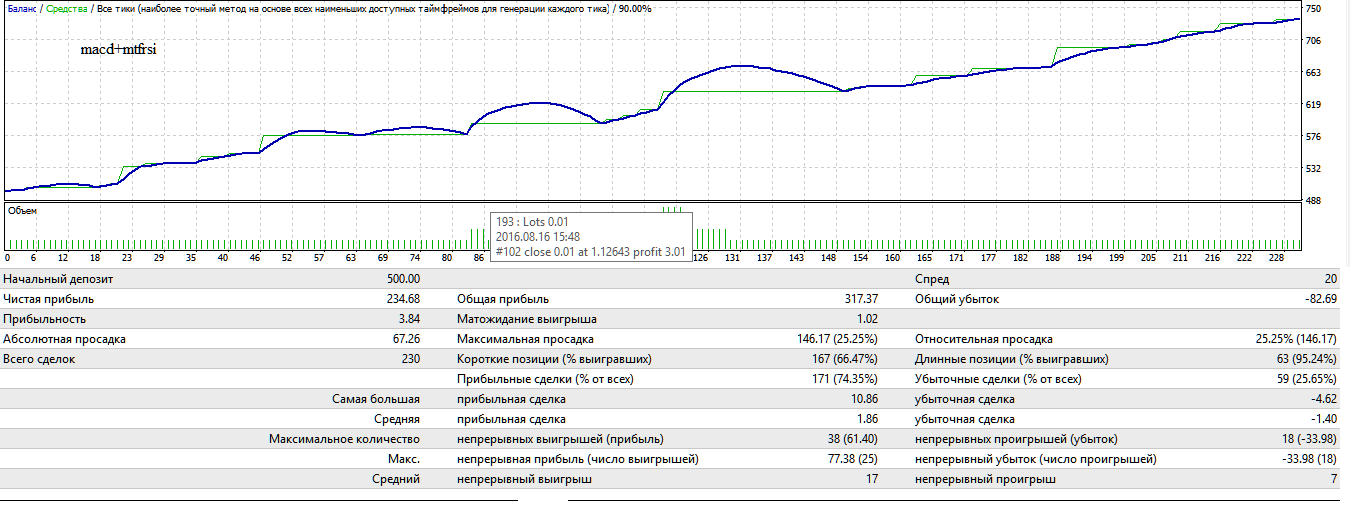Click 'Прибыльные сделки (% от всех)' label
The image size is (1354, 510).
[x=545, y=379]
